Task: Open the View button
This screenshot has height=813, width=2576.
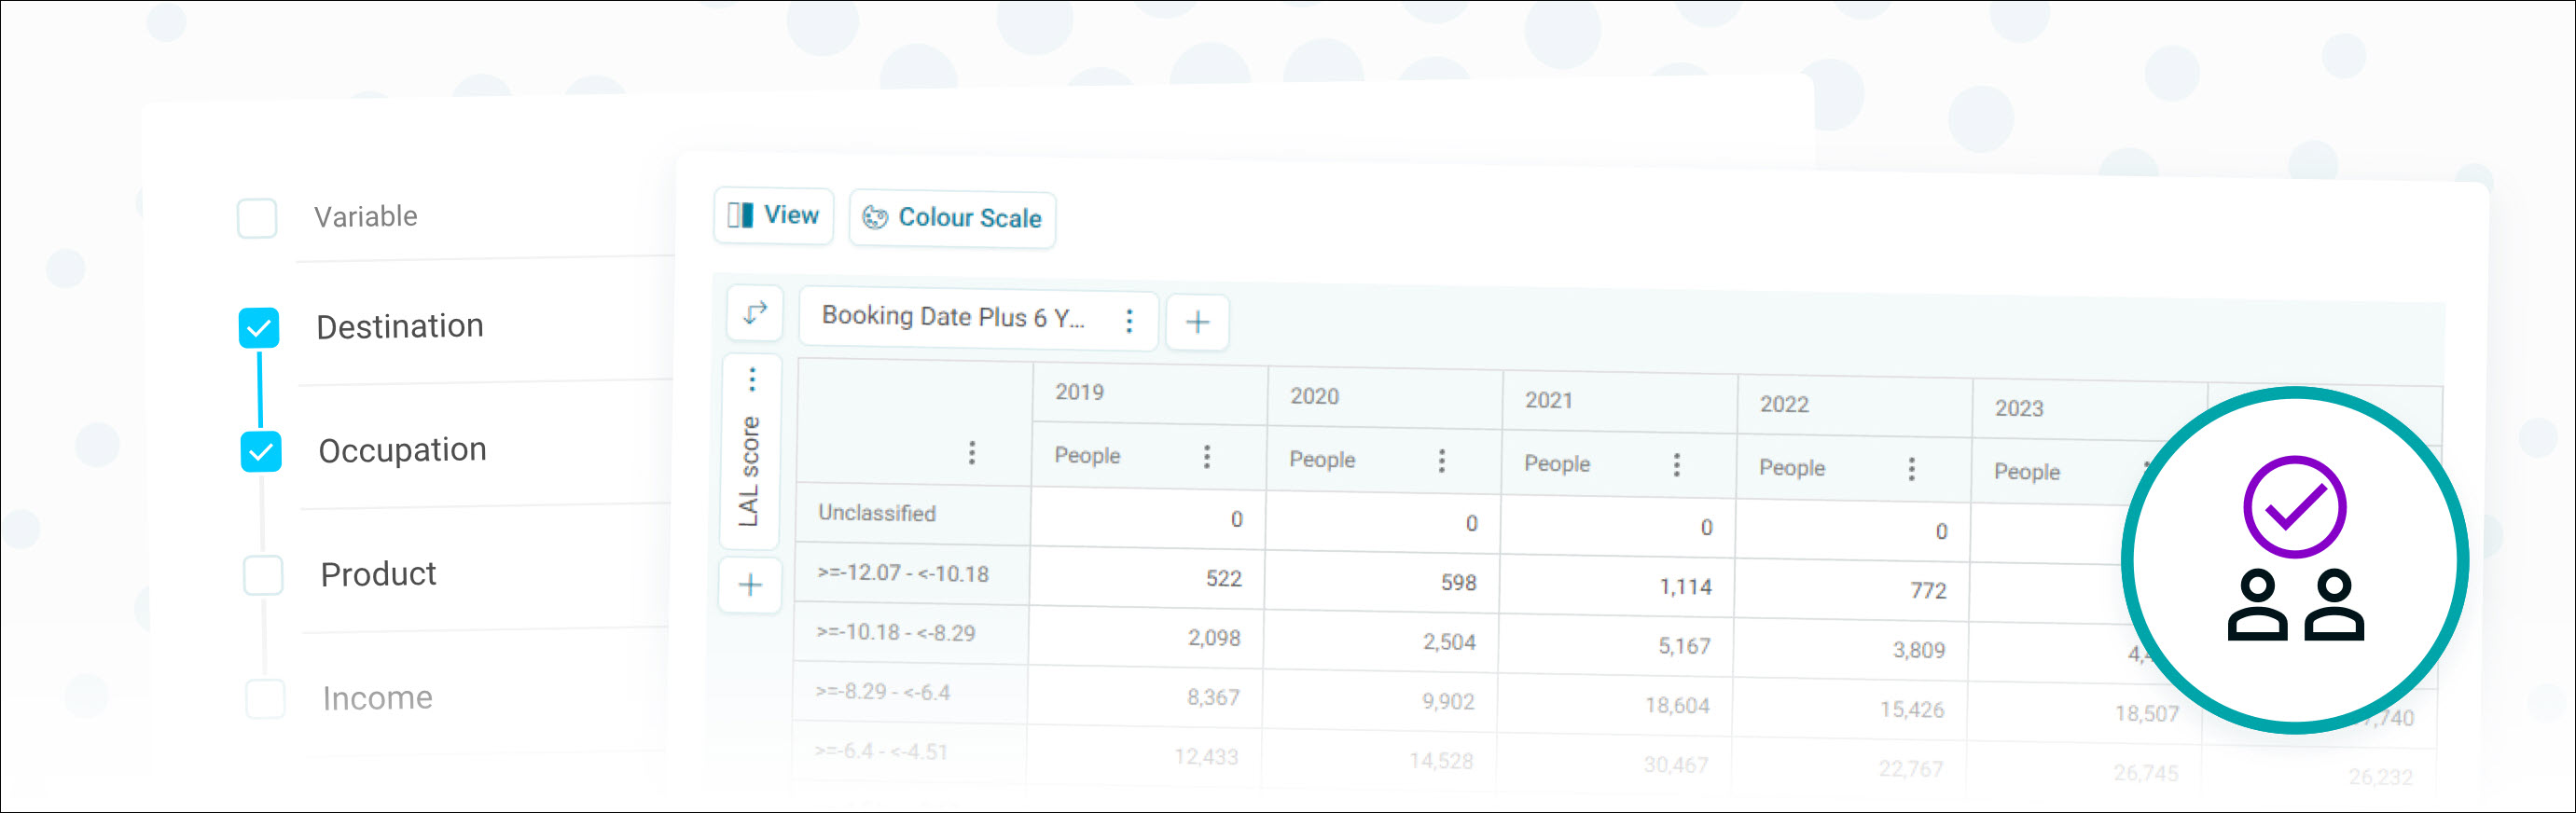Action: point(773,215)
